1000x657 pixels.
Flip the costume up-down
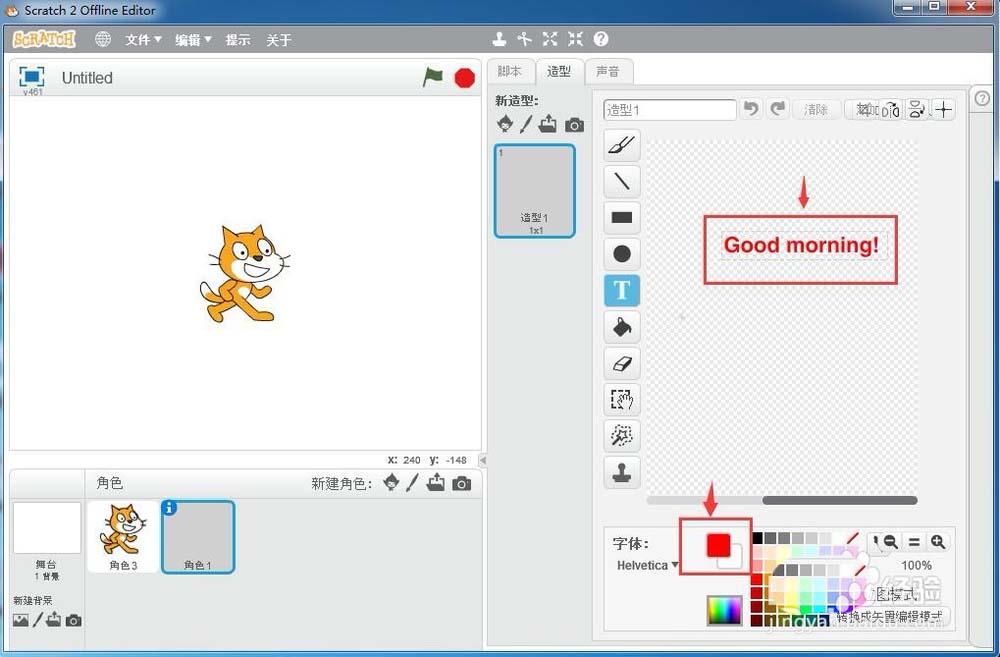tap(916, 110)
